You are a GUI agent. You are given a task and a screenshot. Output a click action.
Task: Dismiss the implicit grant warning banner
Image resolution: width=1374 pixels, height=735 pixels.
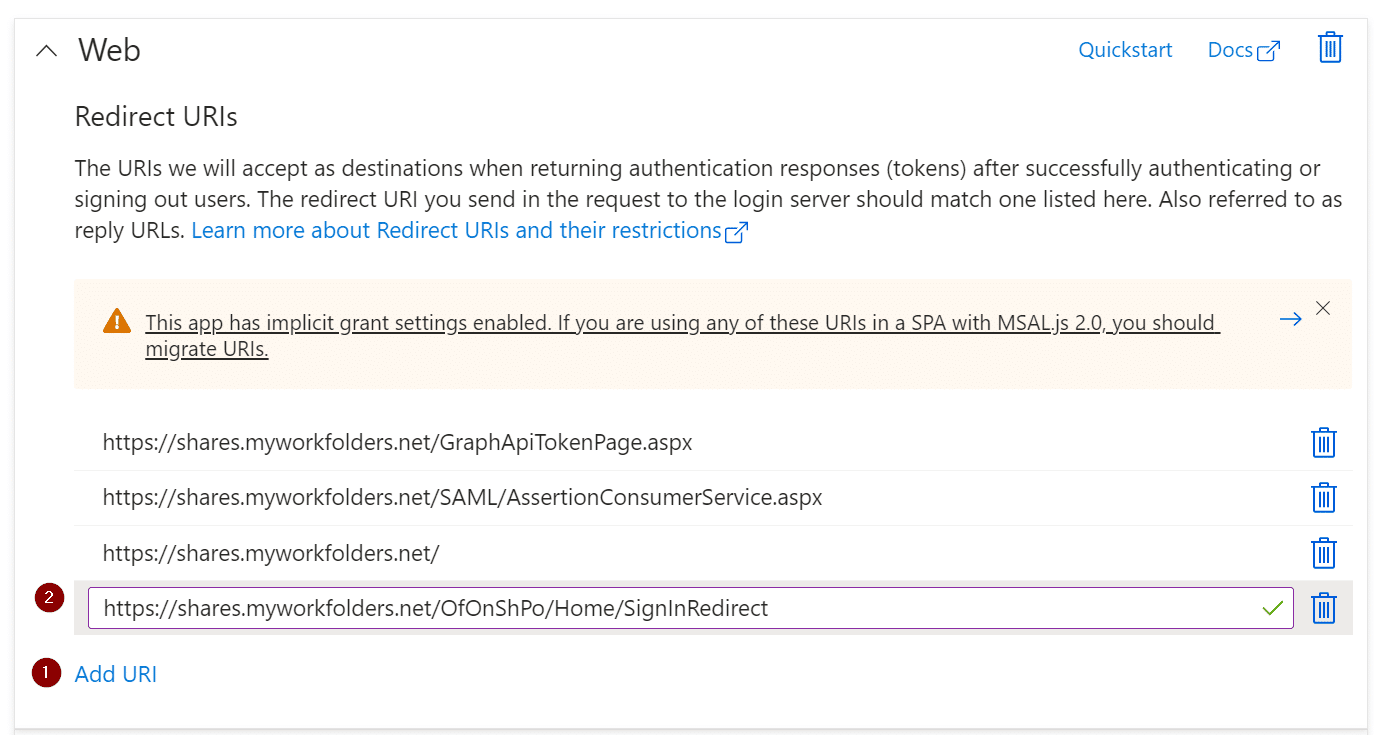tap(1323, 308)
